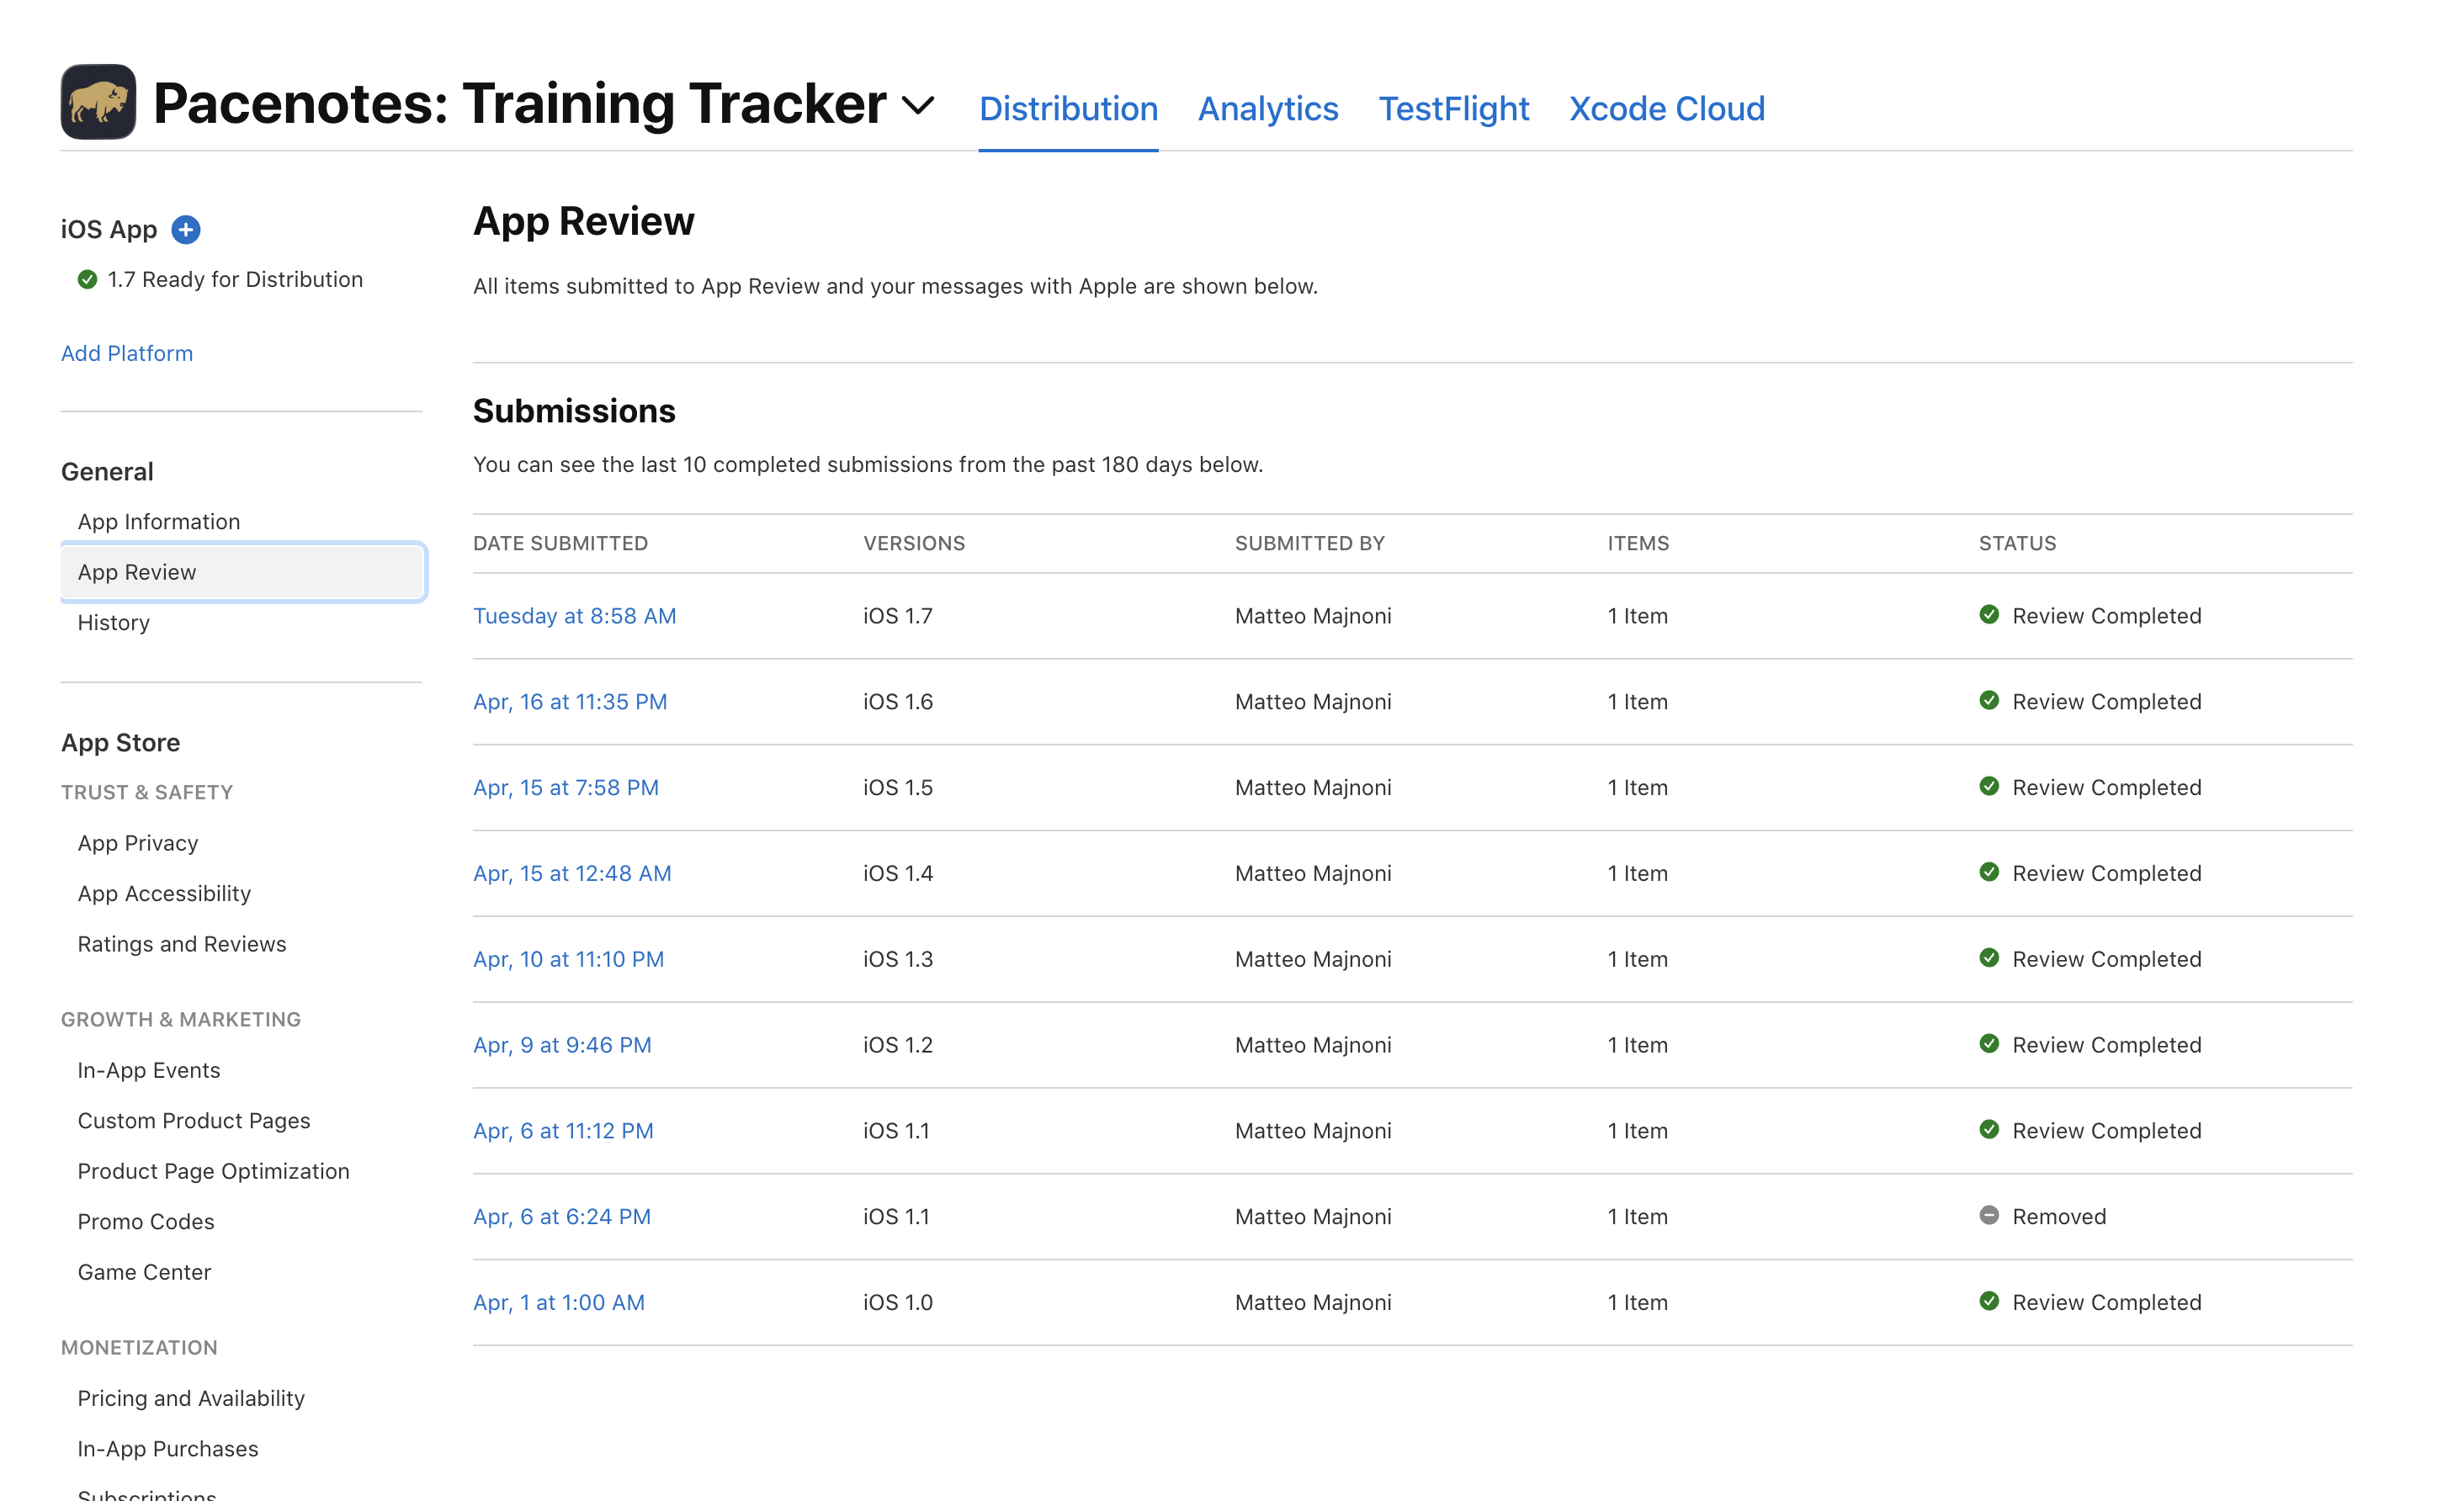Click the Pacenotes bison app icon

pyautogui.click(x=98, y=102)
